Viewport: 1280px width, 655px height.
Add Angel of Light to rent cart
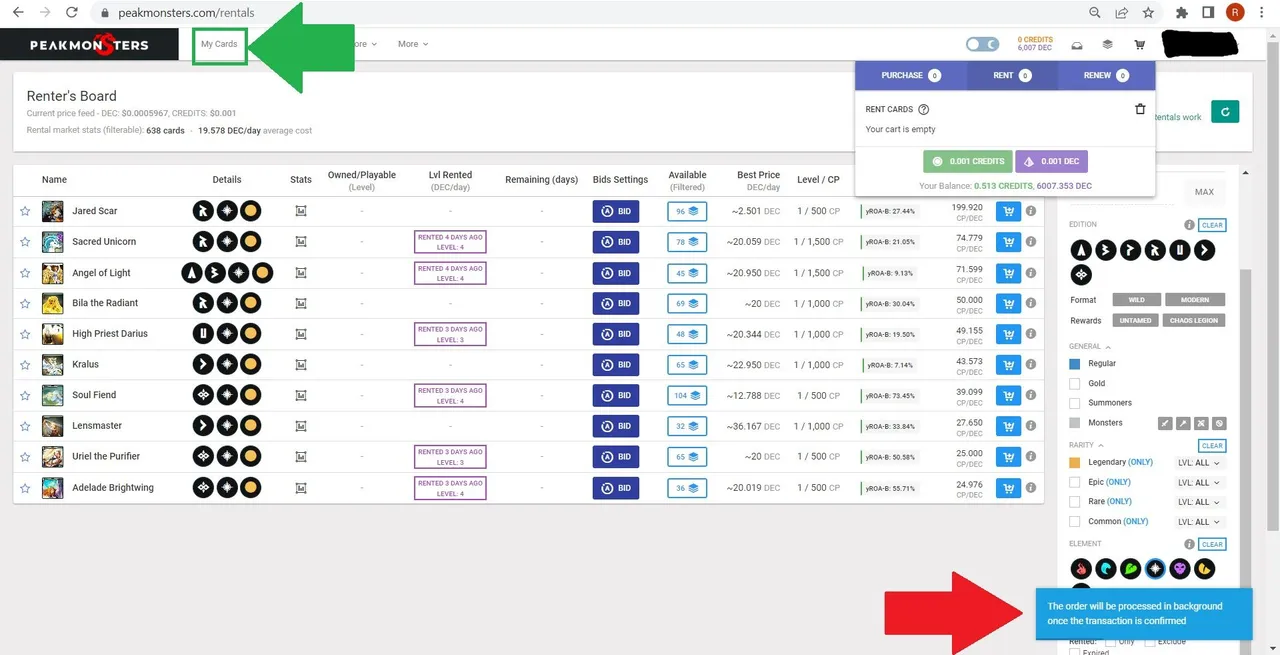coord(1008,272)
